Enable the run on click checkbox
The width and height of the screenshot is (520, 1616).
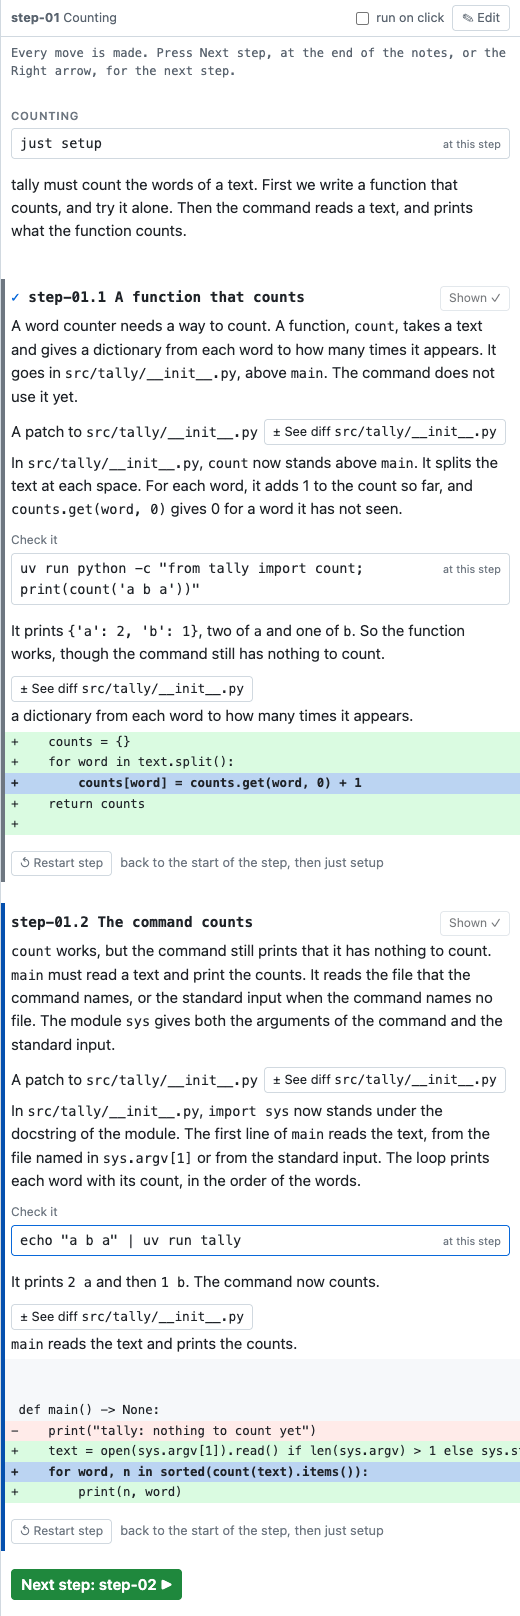tap(363, 18)
